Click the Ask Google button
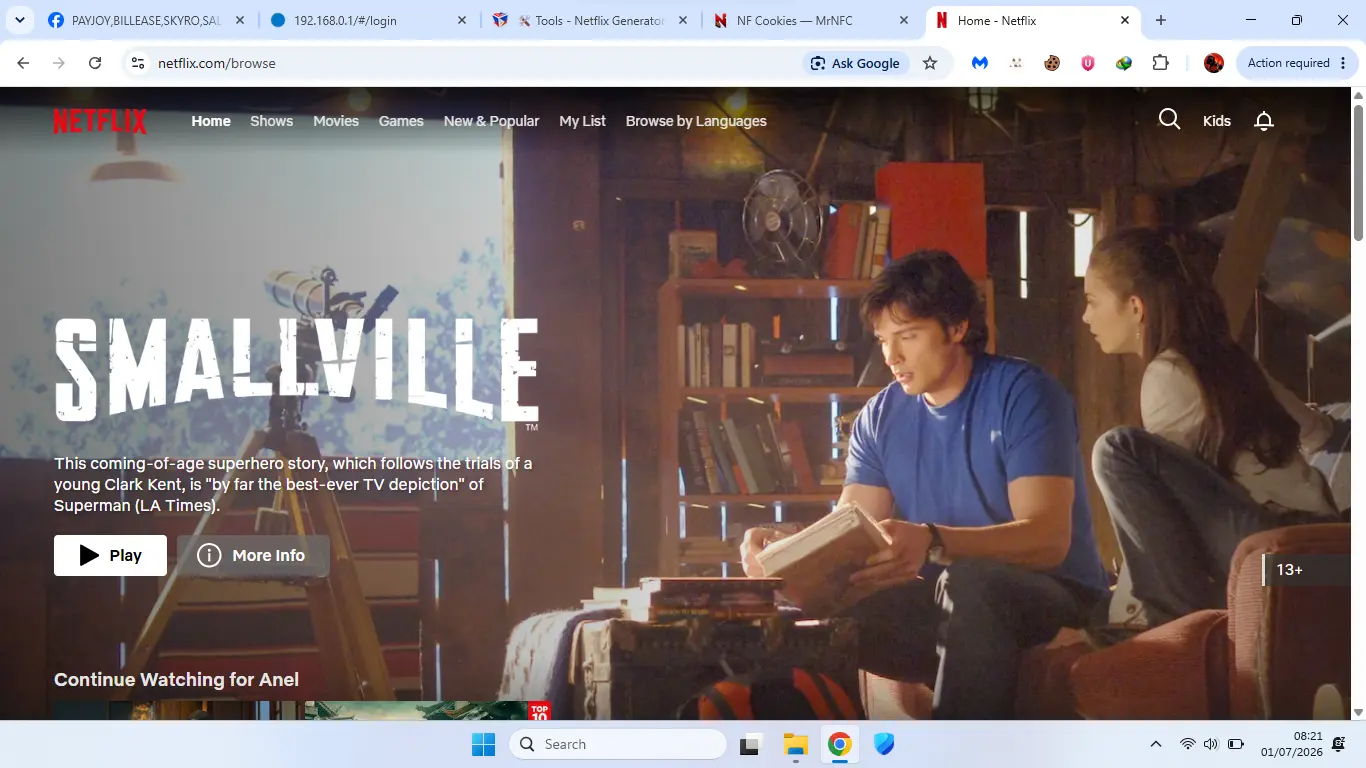This screenshot has height=768, width=1366. pos(855,63)
